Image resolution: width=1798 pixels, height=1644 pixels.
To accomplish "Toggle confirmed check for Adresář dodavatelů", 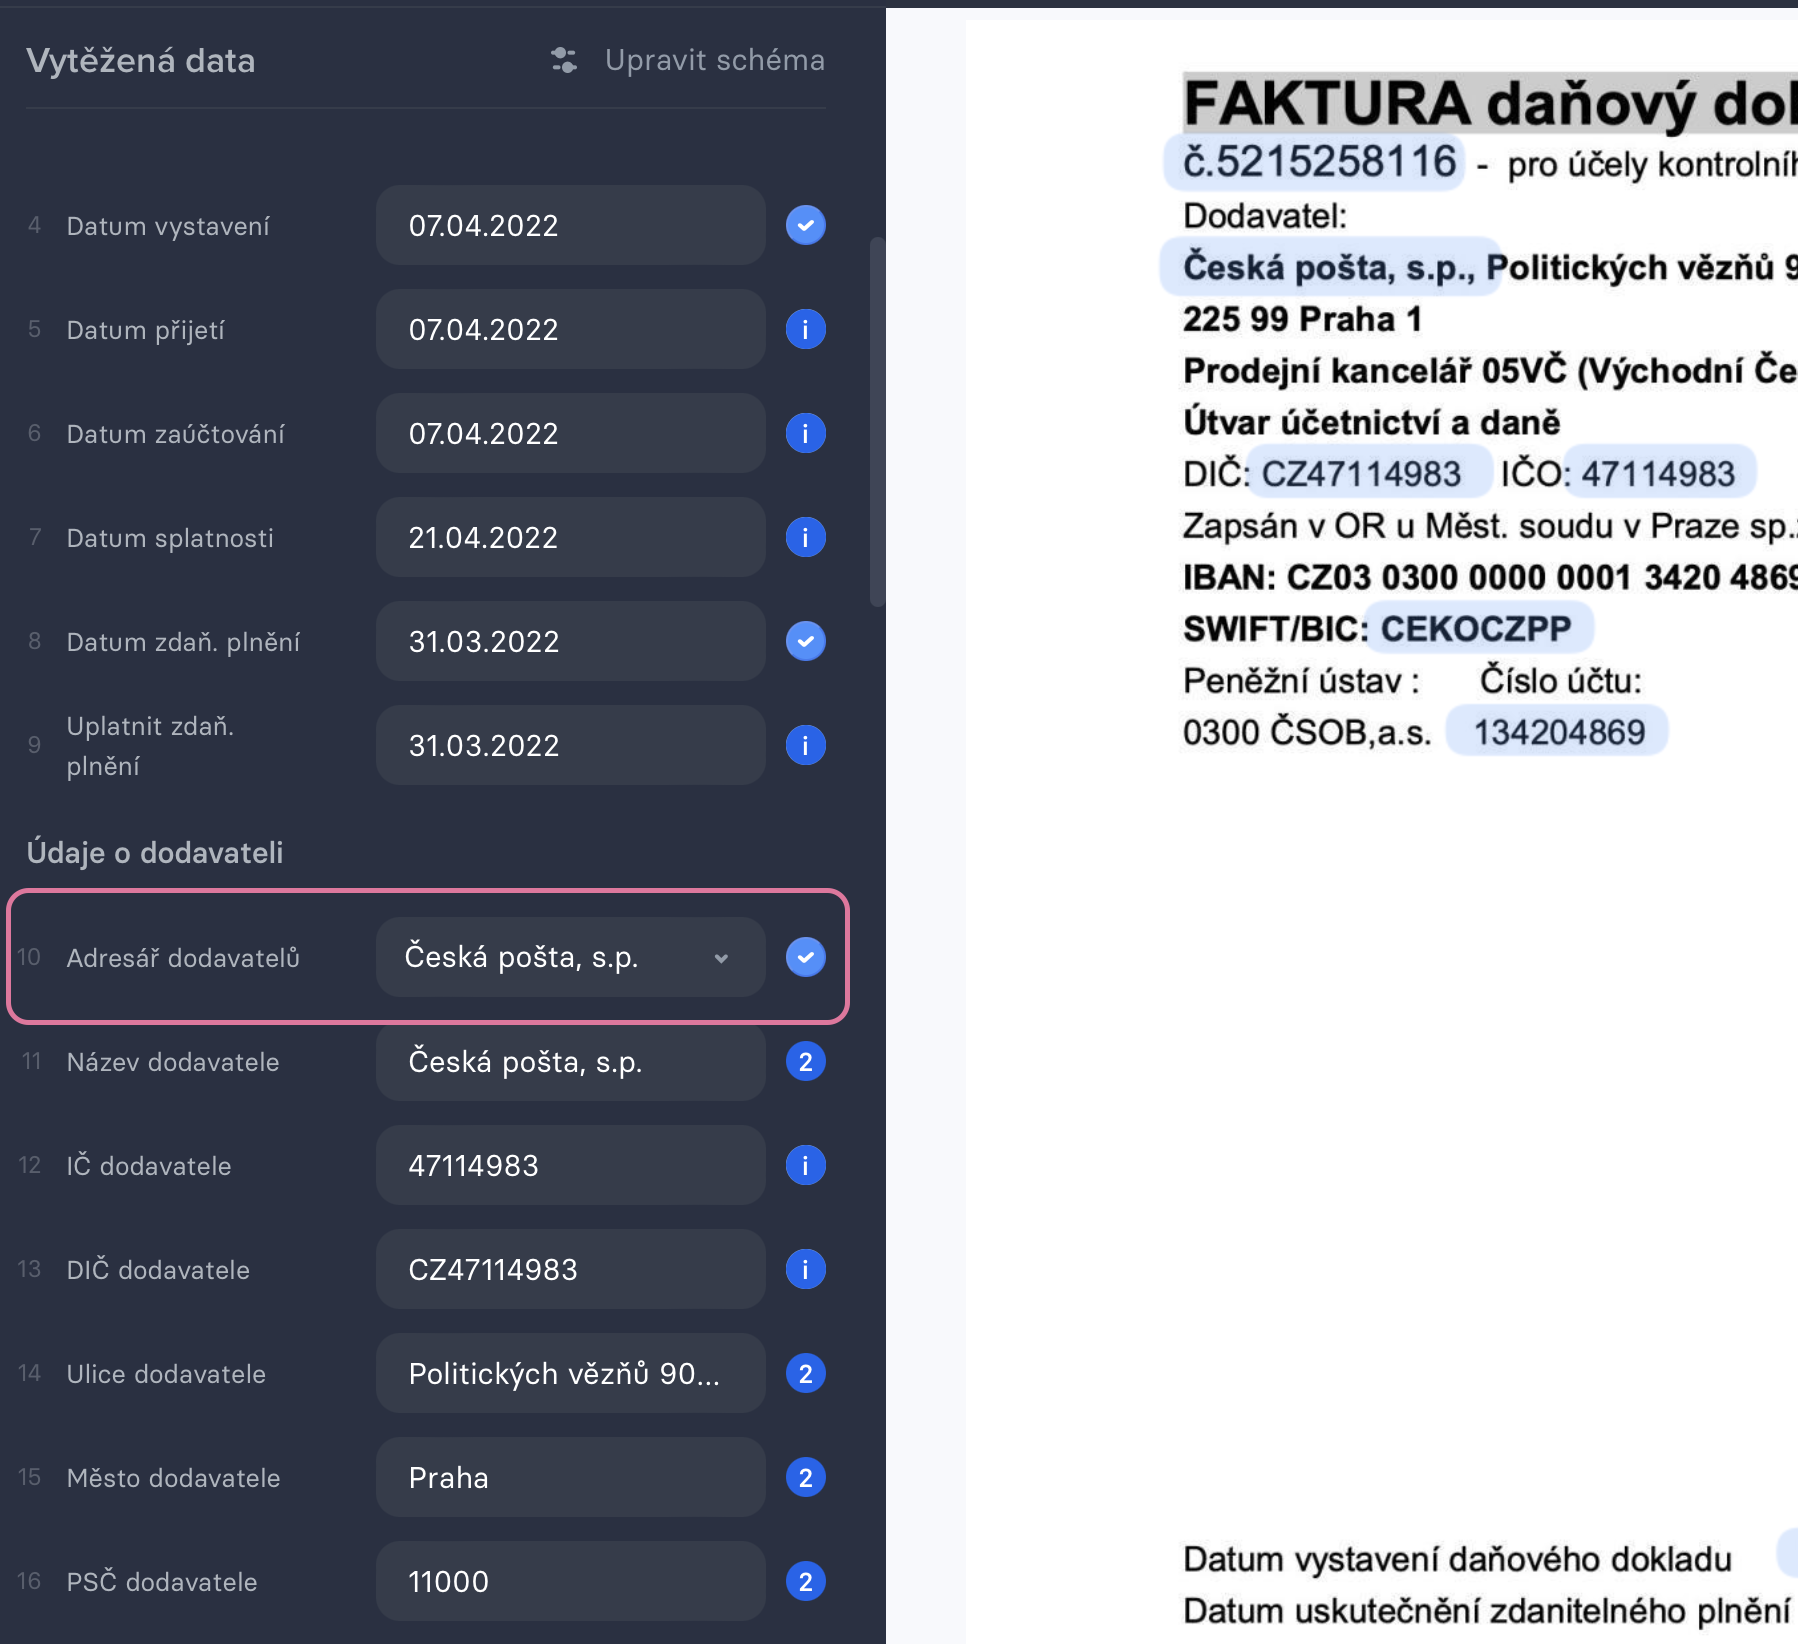I will point(805,957).
